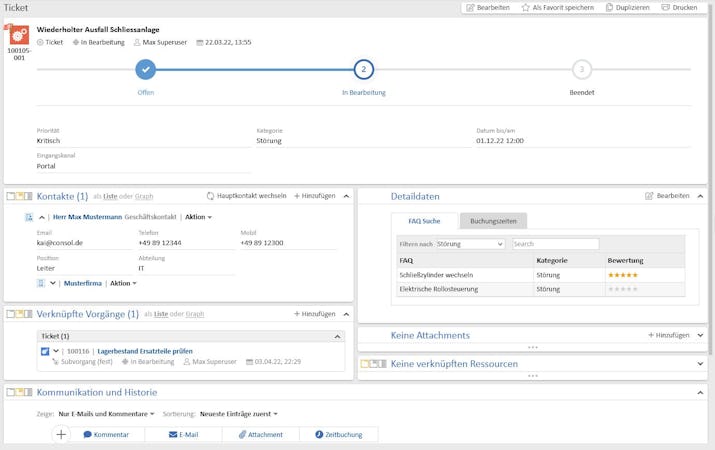Image resolution: width=715 pixels, height=450 pixels.
Task: Expand ticket 100116 details chevron
Action: (x=56, y=351)
